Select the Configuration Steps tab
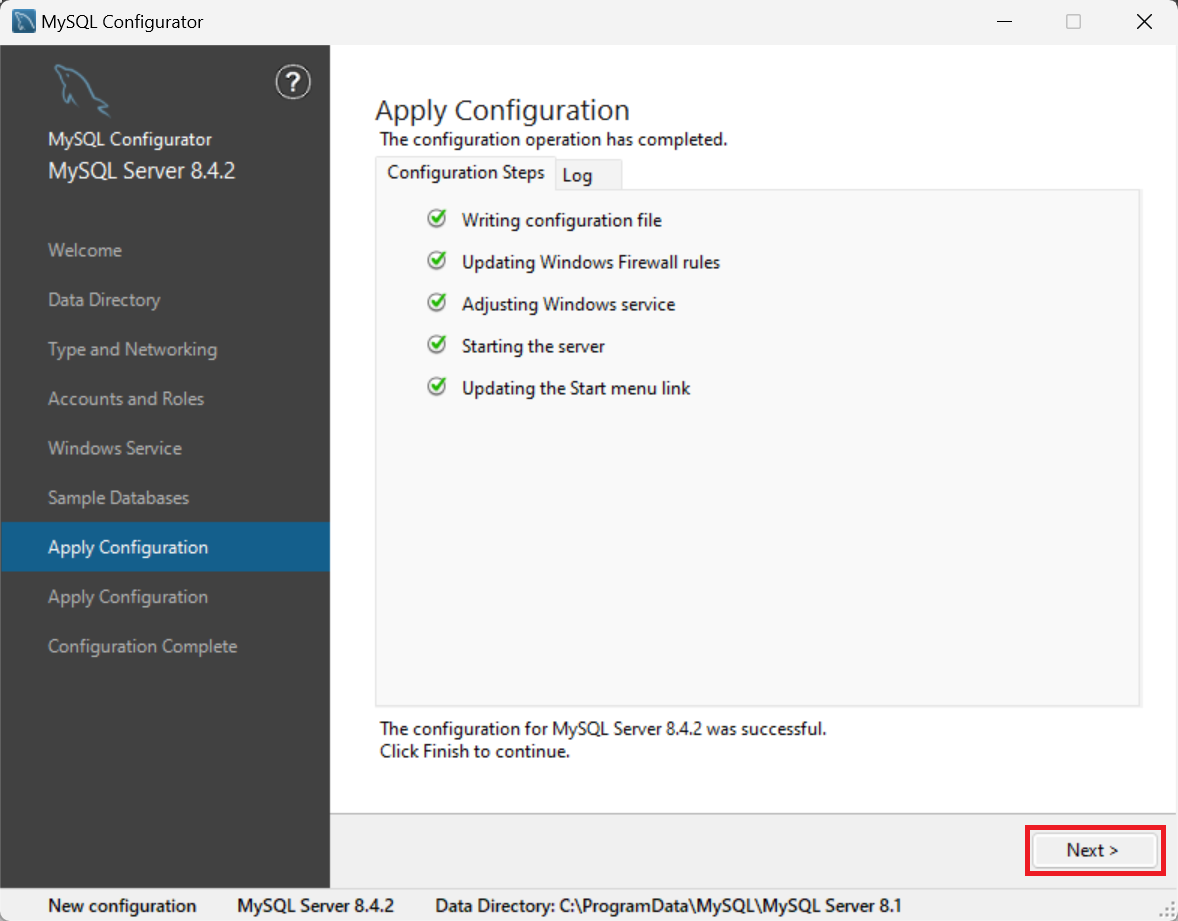1178x921 pixels. [x=466, y=173]
